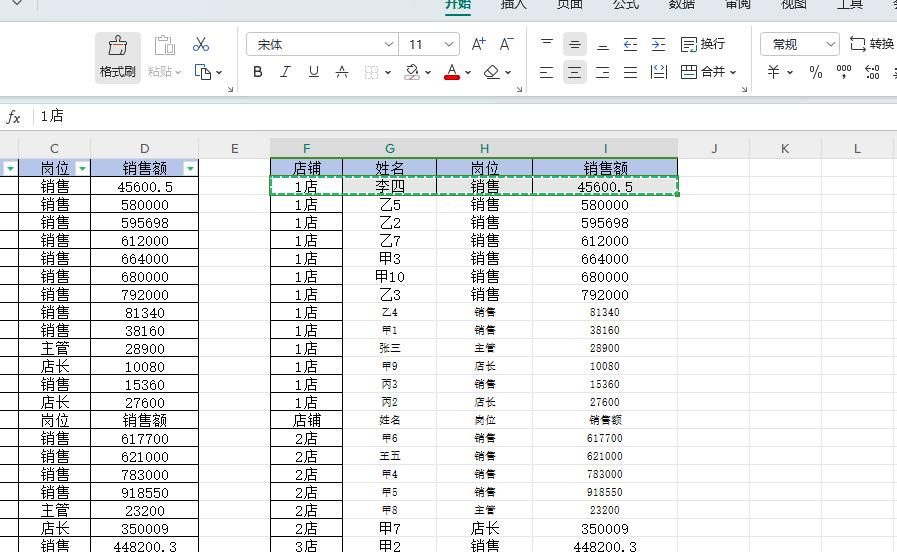Expand the Paste (粘贴) options arrow
This screenshot has width=897, height=552.
coord(178,73)
